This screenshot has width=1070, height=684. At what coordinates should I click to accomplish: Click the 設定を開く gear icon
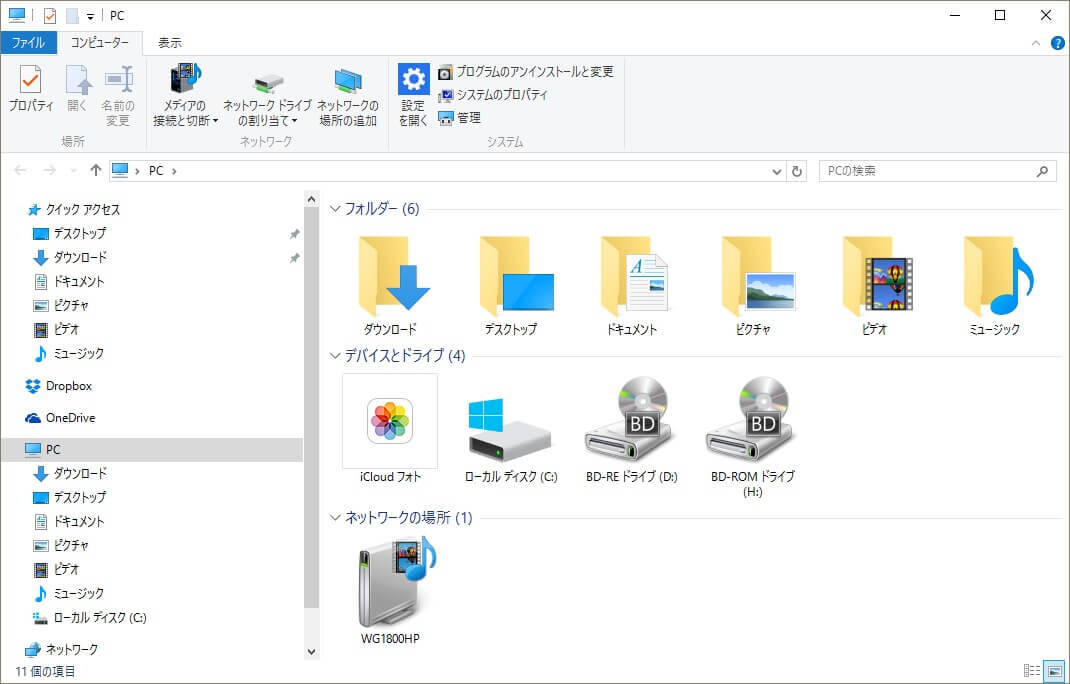413,80
